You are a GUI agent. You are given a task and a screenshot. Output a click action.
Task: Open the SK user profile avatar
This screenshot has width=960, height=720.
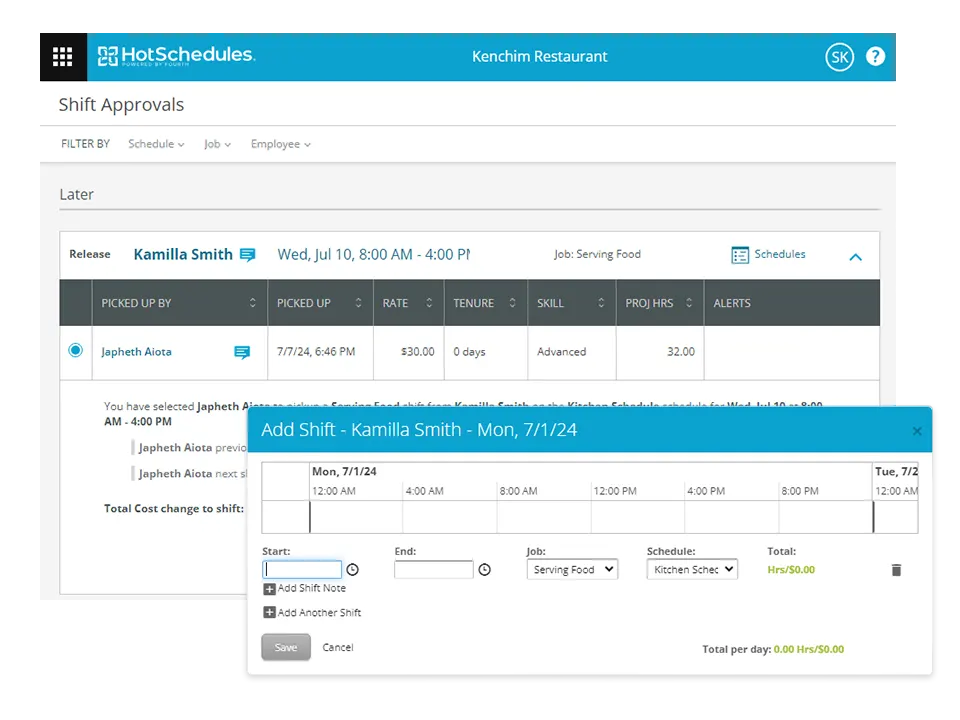coord(839,57)
